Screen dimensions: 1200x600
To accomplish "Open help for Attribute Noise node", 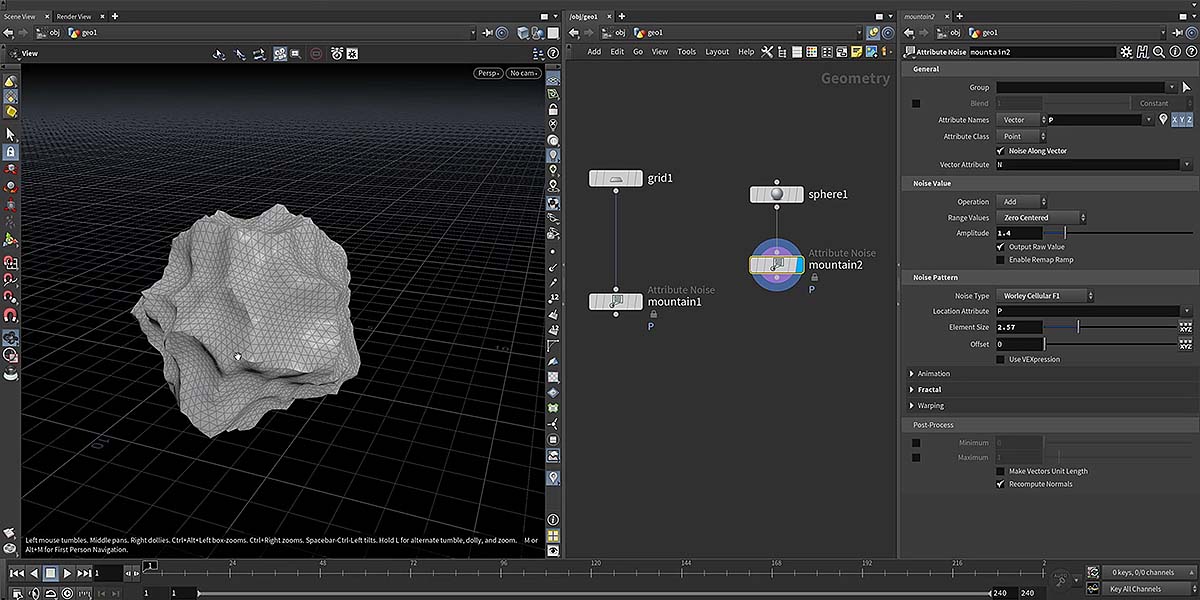I will 1189,52.
